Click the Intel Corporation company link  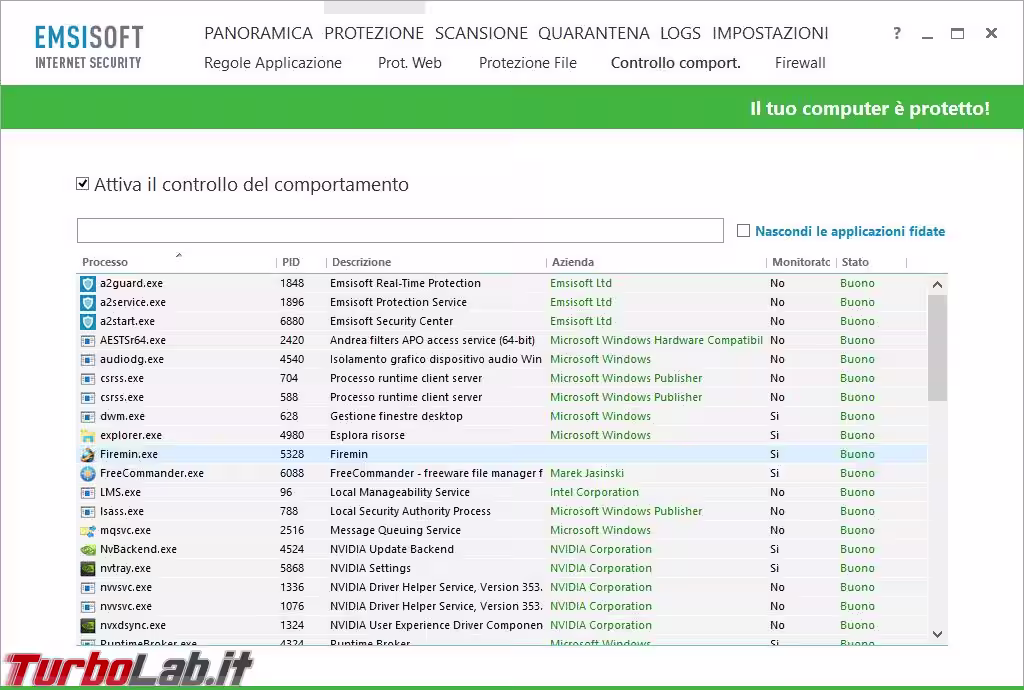pyautogui.click(x=594, y=492)
